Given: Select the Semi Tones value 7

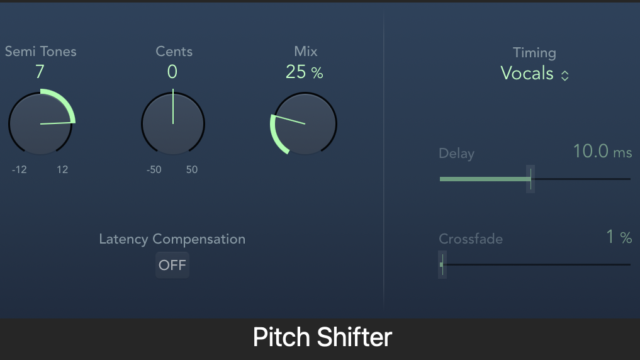Looking at the screenshot, I should (x=40, y=72).
